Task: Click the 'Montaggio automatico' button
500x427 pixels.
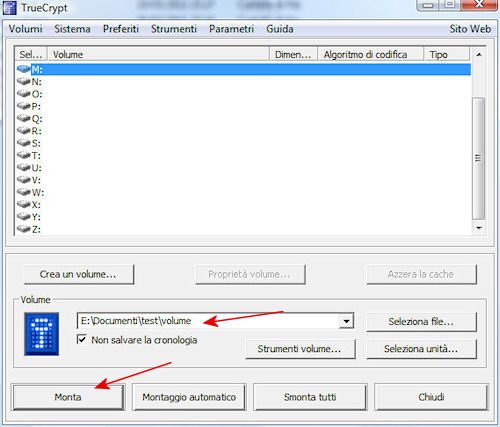Action: pos(189,397)
